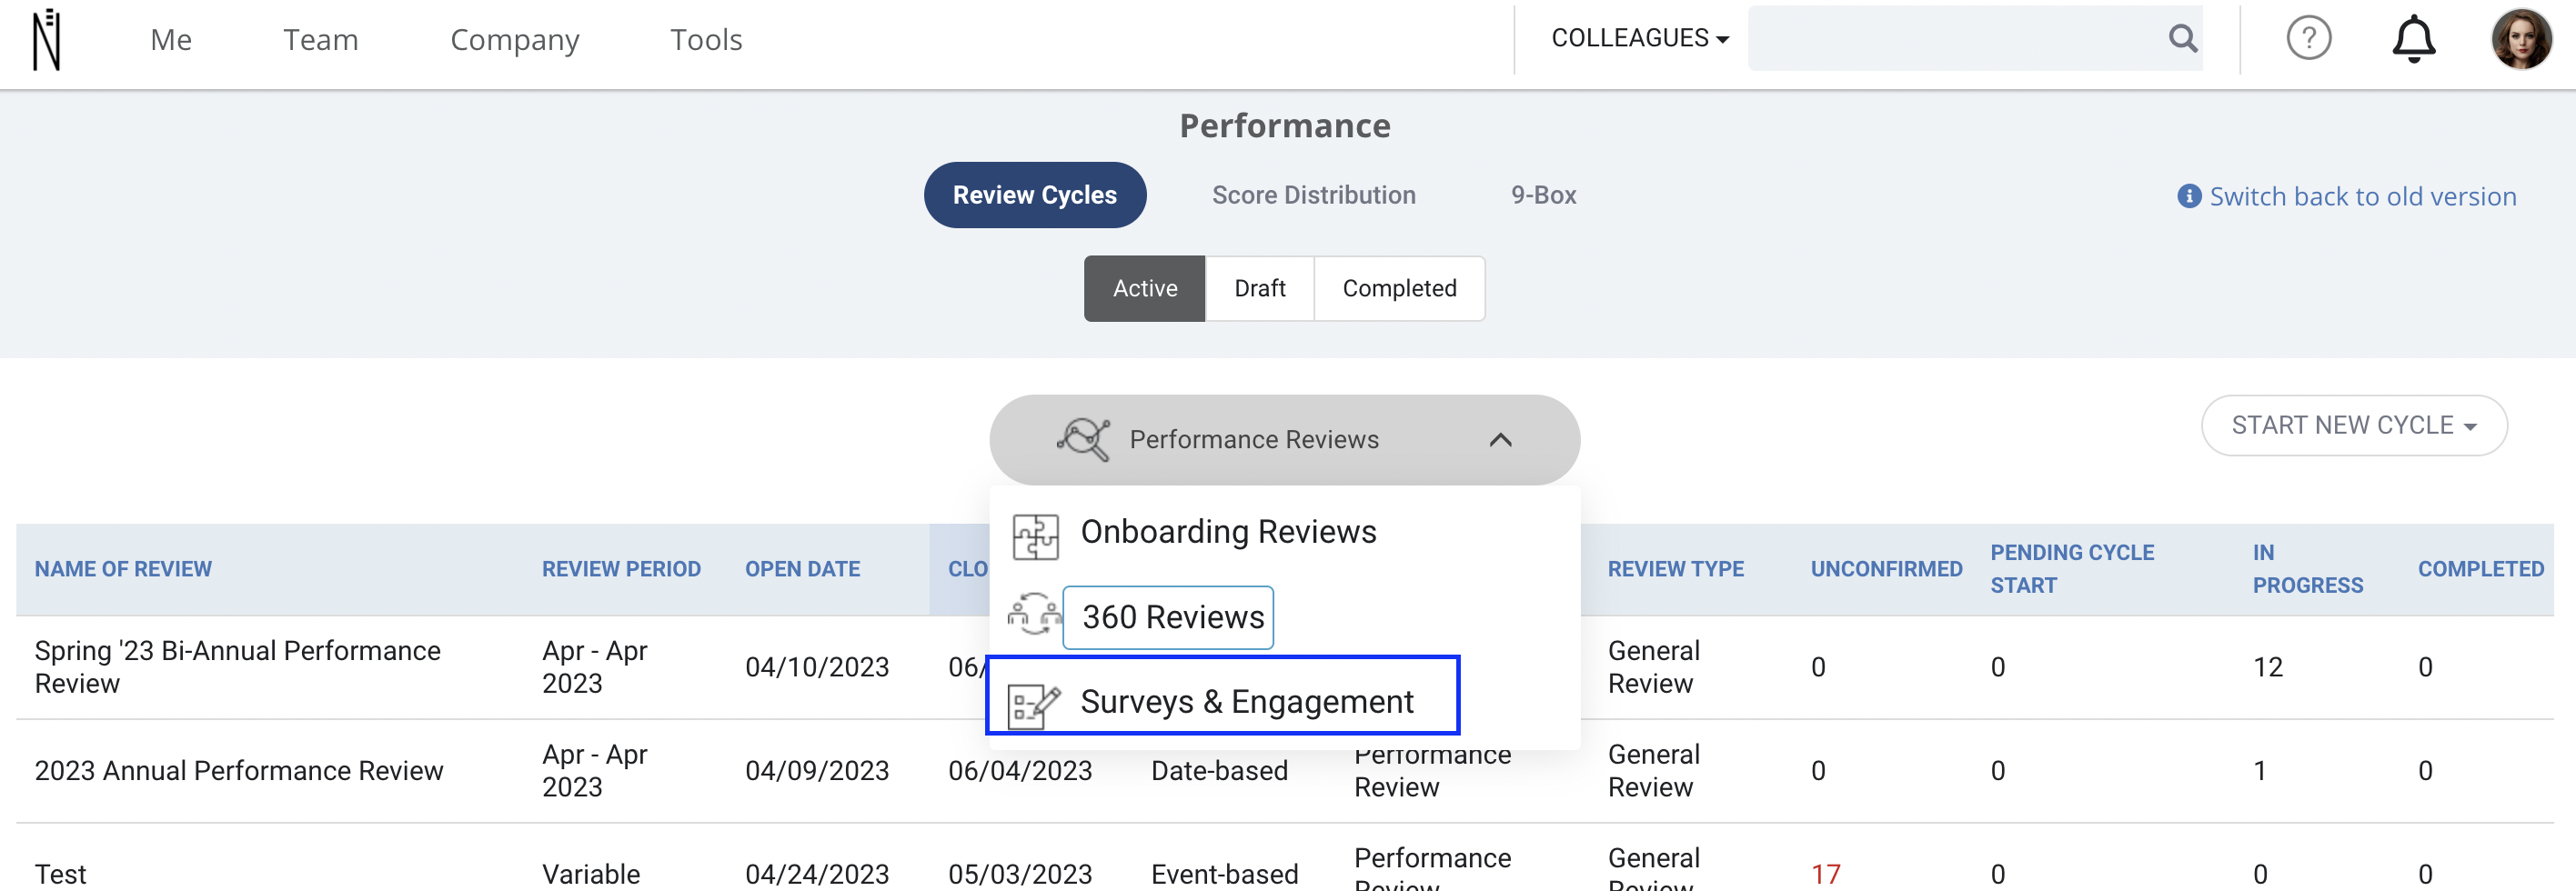Switch to the Score Distribution tab
Viewport: 2576px width, 891px height.
1313,195
